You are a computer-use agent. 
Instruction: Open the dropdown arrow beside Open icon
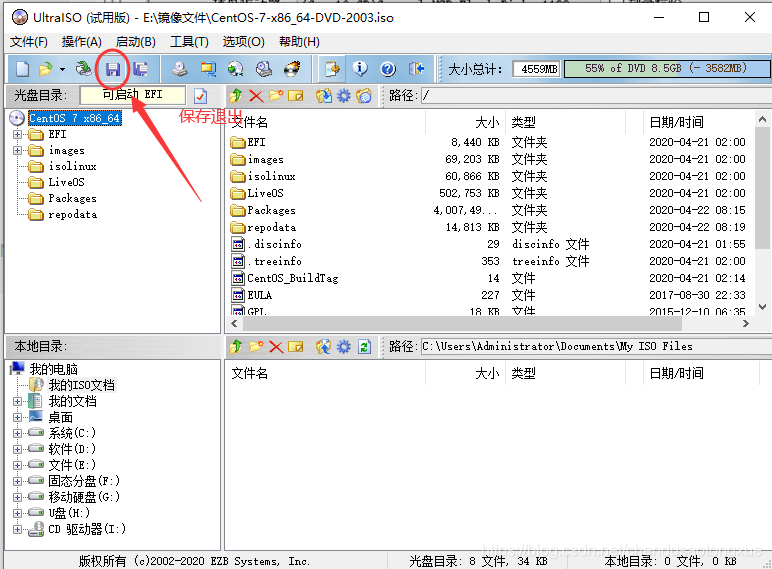pyautogui.click(x=62, y=69)
